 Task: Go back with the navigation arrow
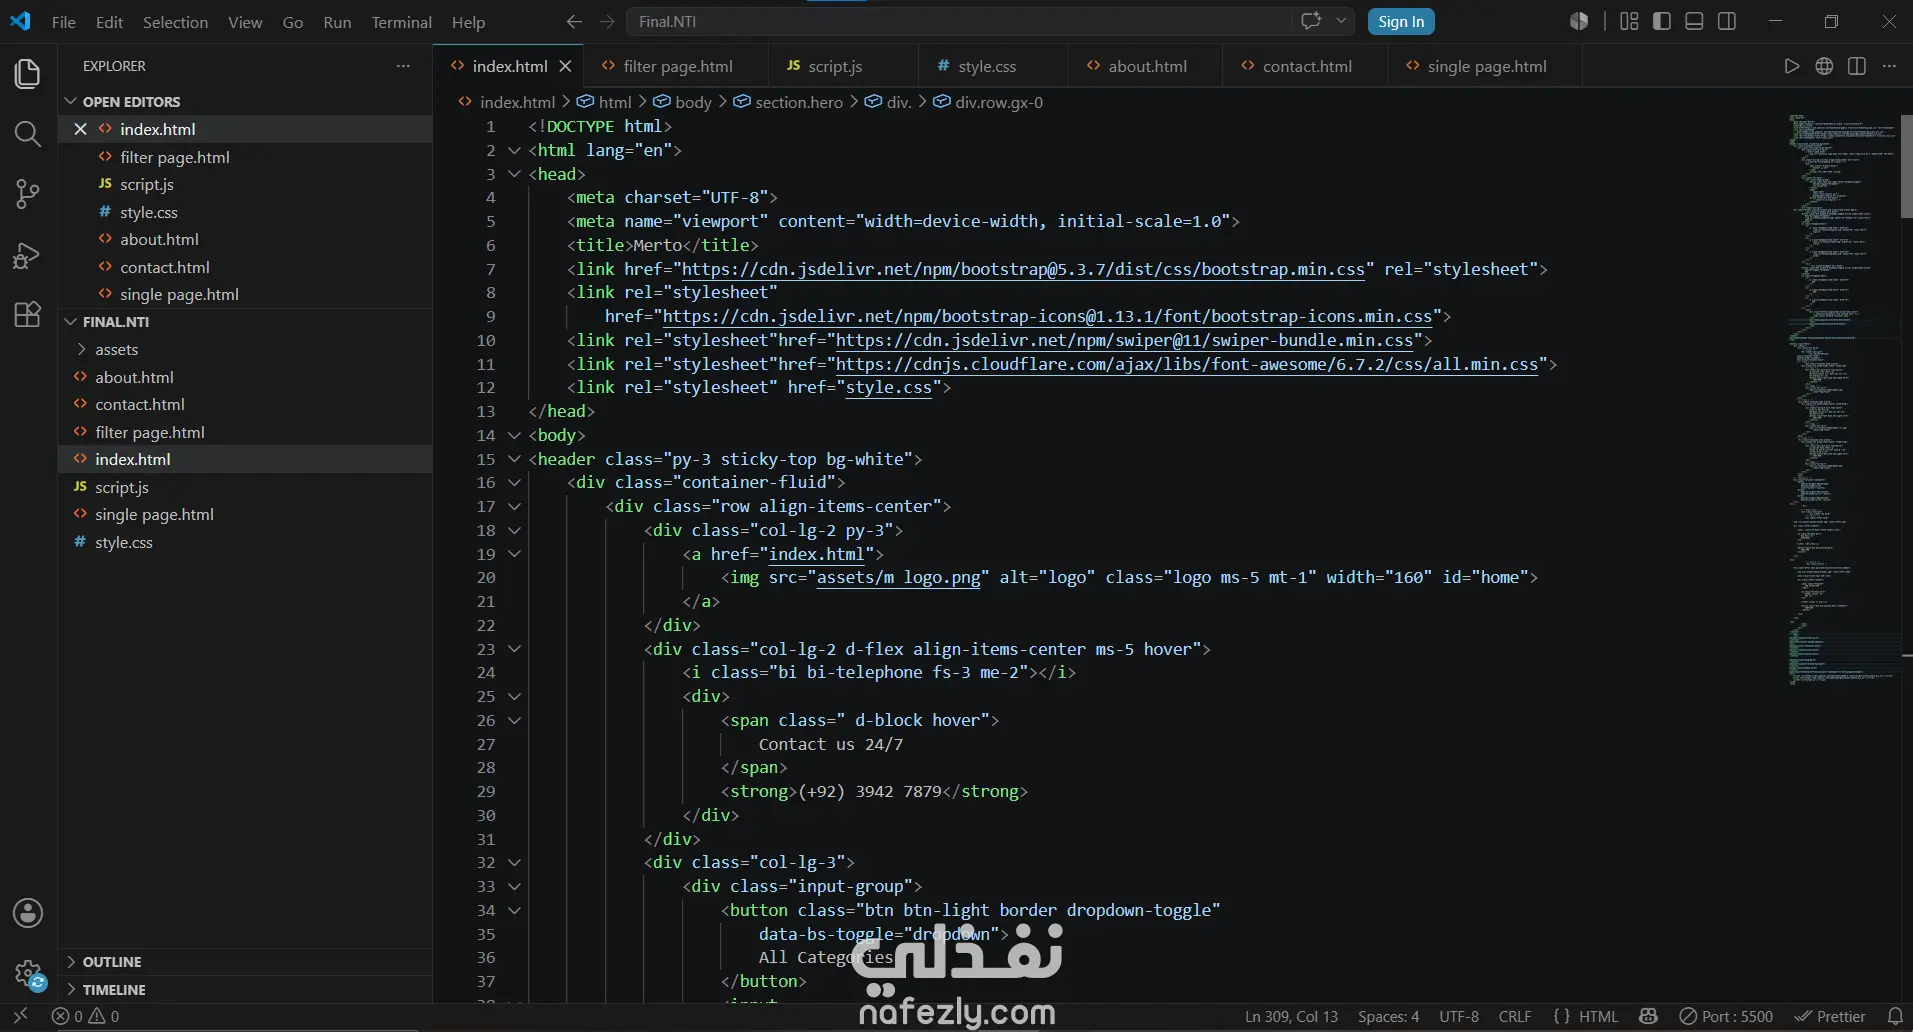point(574,21)
